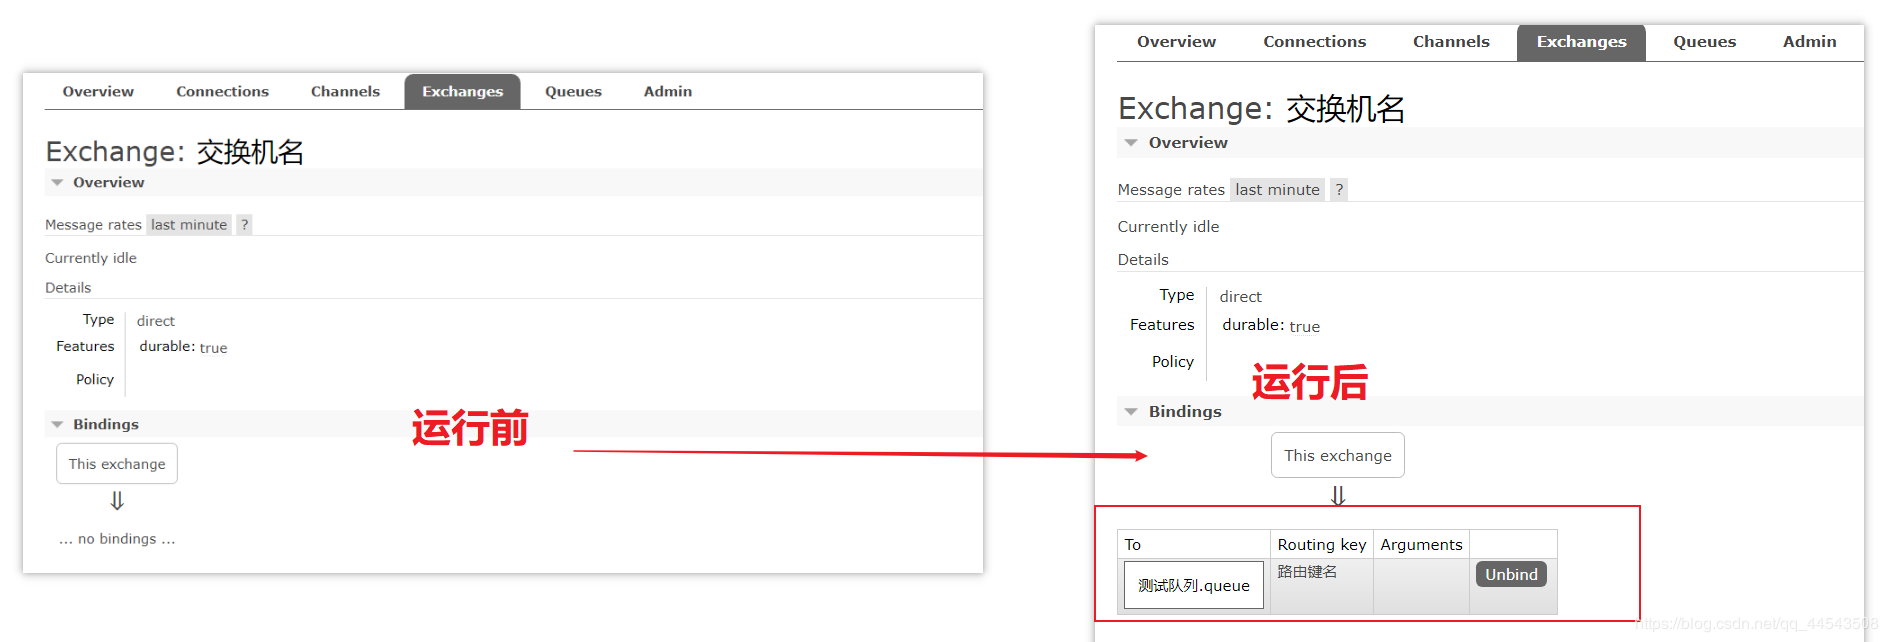Open Connections tab in right window
Screen dimensions: 1888x642
[1314, 41]
